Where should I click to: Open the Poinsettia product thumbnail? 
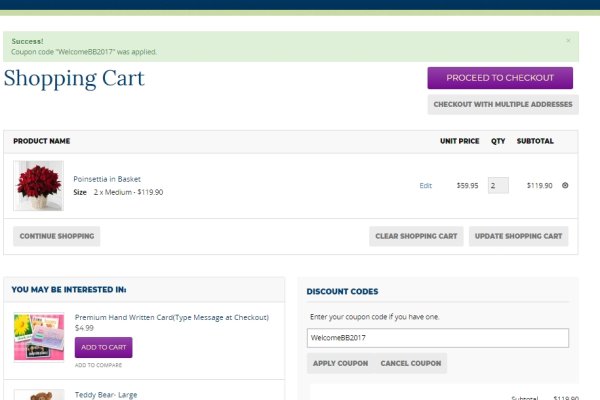coord(38,186)
